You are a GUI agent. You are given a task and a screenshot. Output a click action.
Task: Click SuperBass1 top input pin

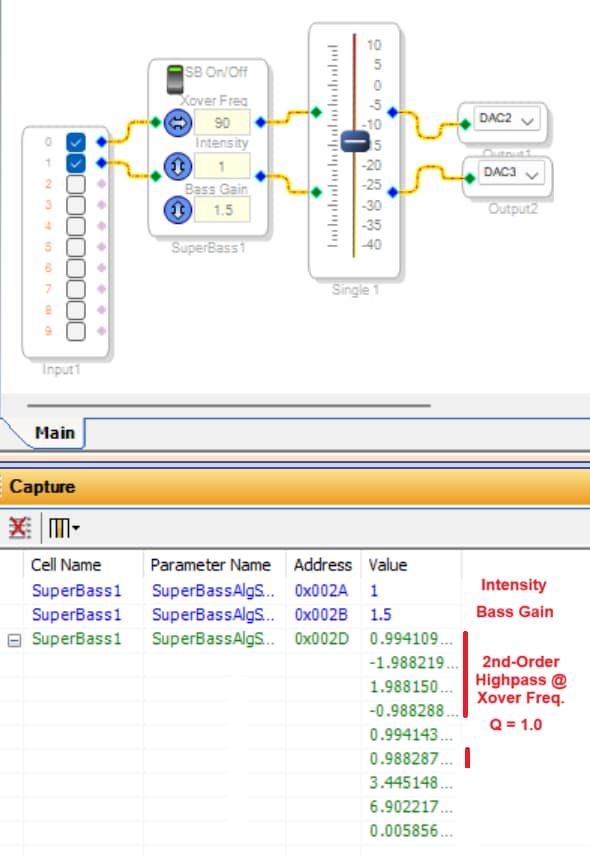tap(156, 122)
